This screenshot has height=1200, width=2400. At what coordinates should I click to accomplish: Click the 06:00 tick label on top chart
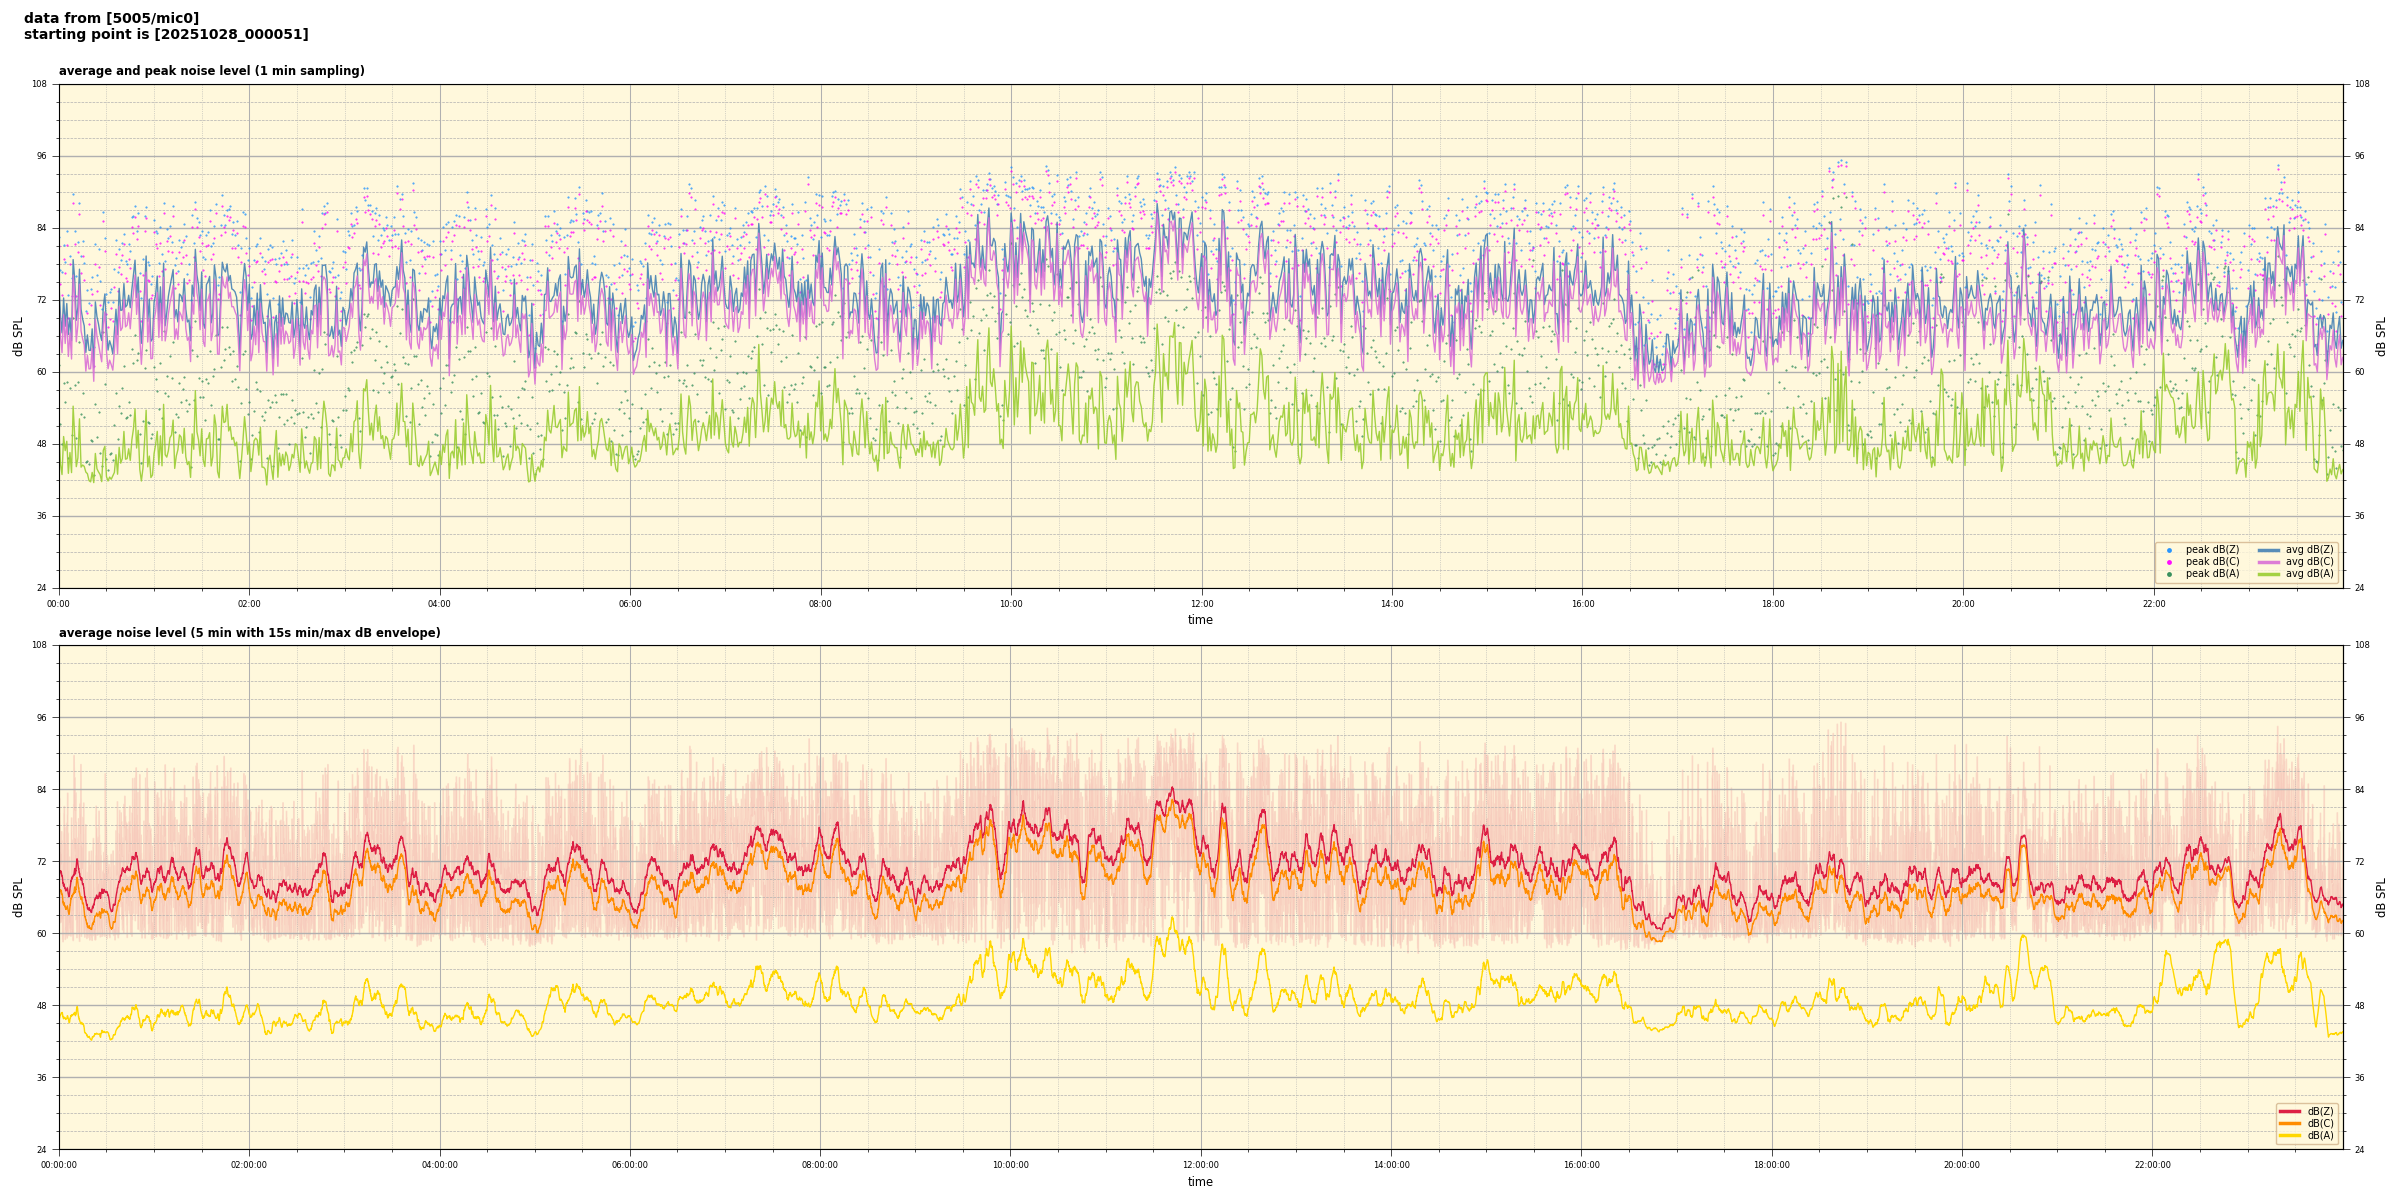(630, 604)
